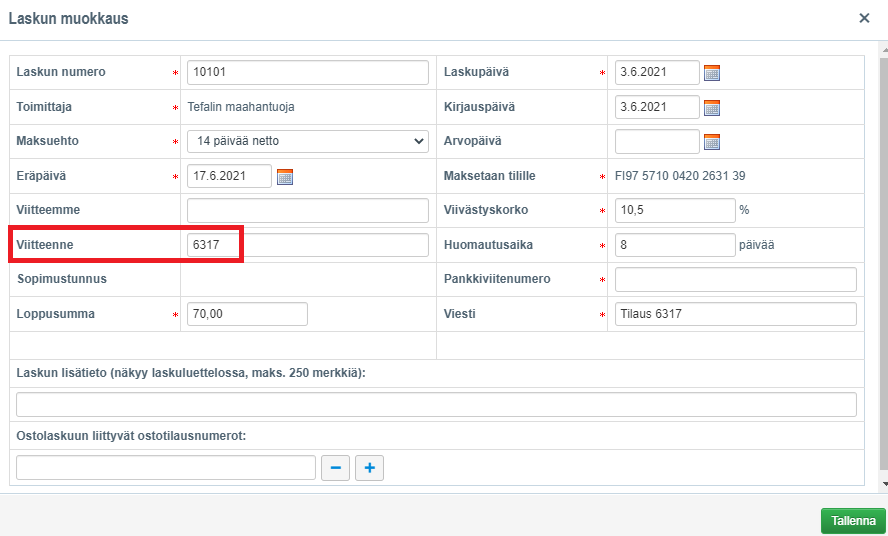Expand the Maksuehto dropdown

click(307, 141)
